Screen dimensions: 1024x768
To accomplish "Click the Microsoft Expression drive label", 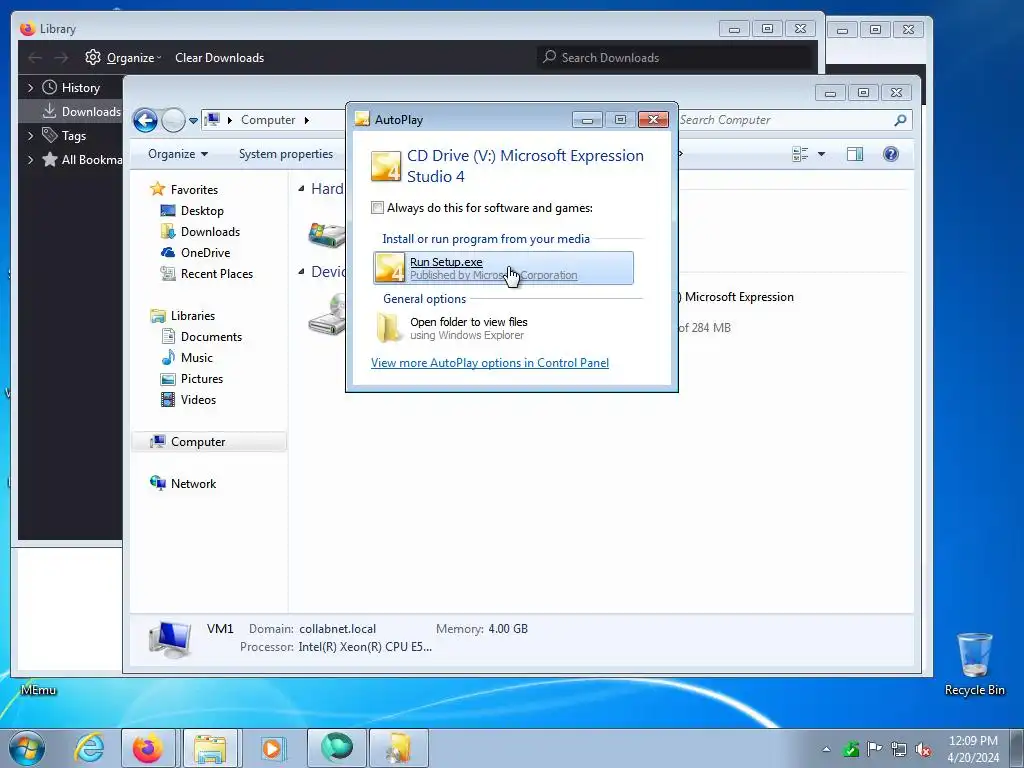I will [x=737, y=297].
